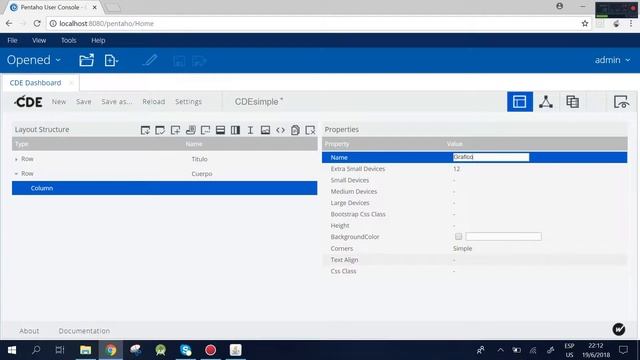Click the CDE Reload button

coord(154,102)
